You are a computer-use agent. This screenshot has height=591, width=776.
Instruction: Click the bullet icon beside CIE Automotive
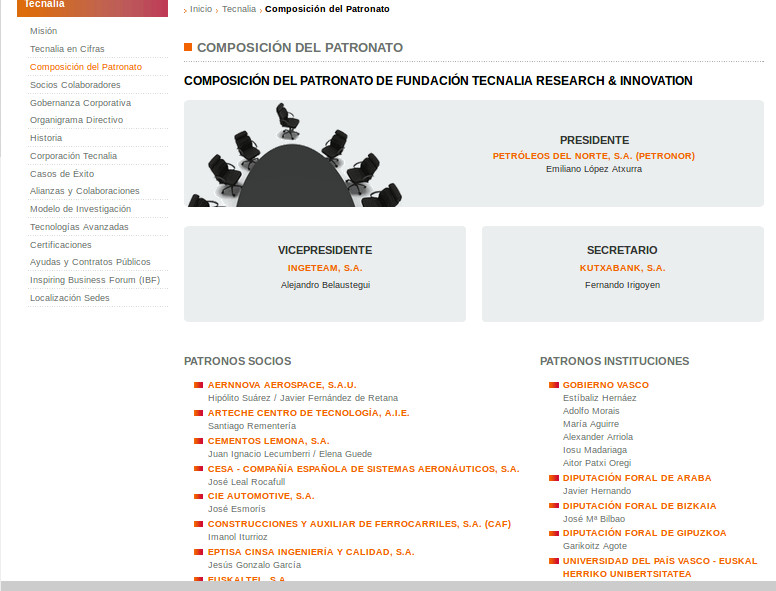coord(198,496)
